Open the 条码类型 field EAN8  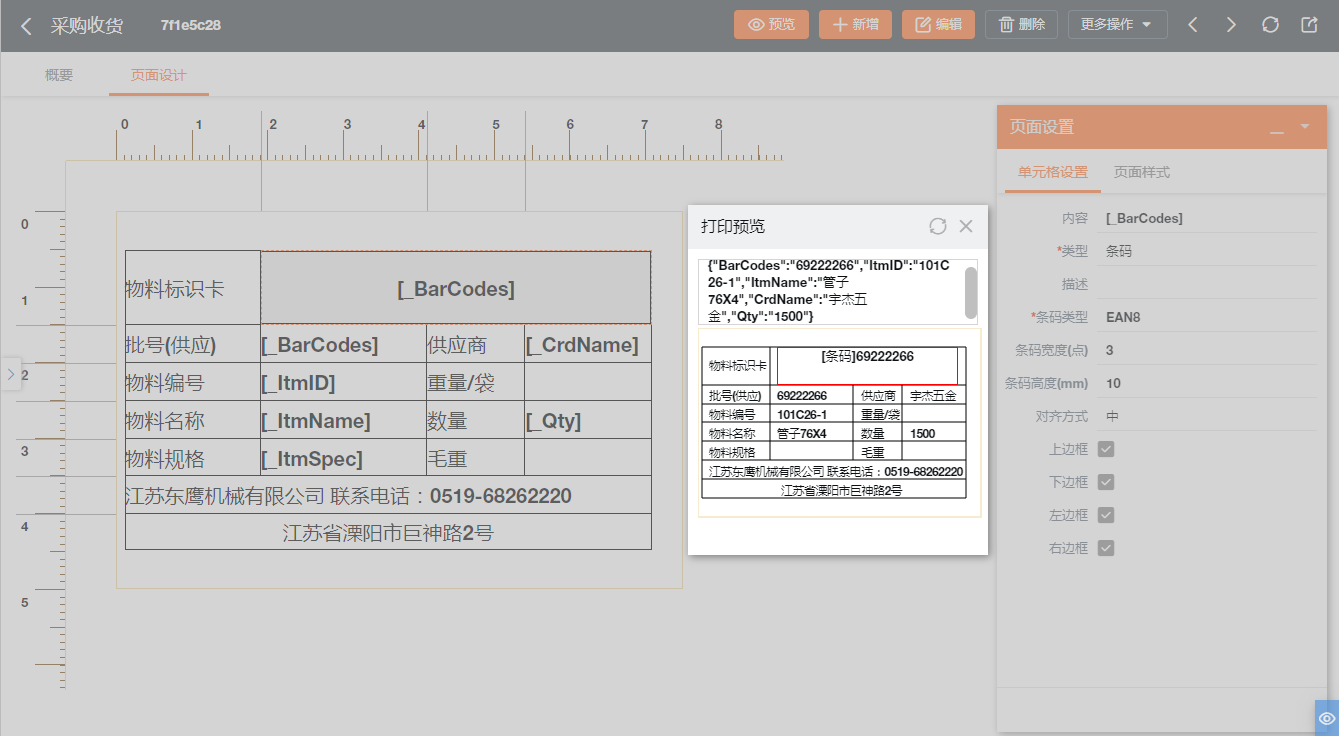click(1207, 317)
